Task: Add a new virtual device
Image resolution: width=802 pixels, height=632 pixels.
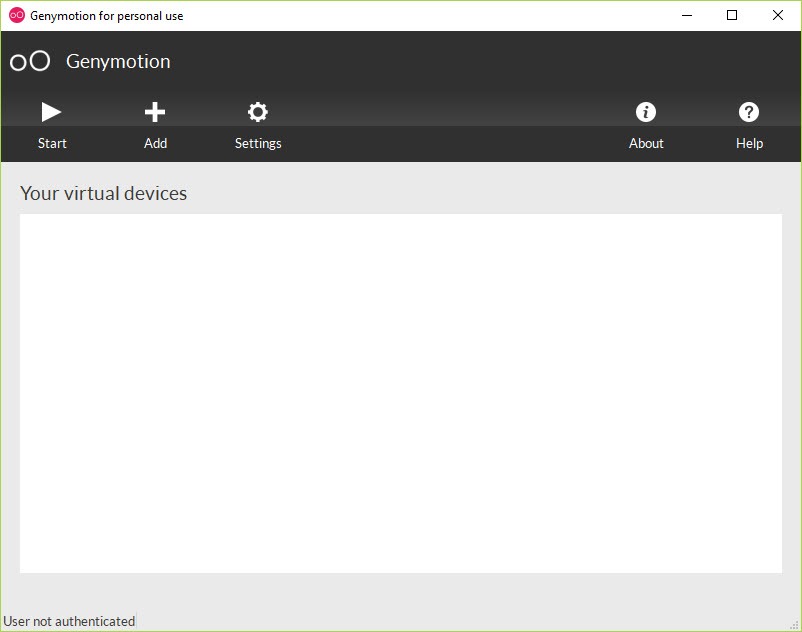Action: click(x=155, y=125)
